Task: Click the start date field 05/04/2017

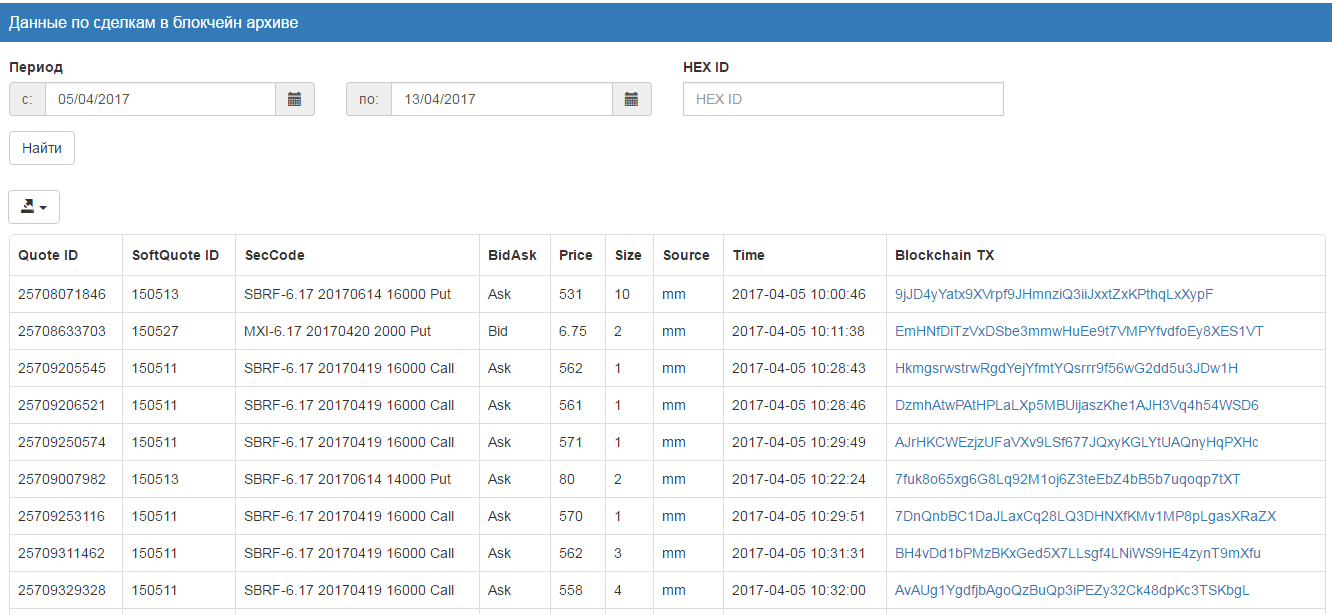Action: (x=160, y=99)
